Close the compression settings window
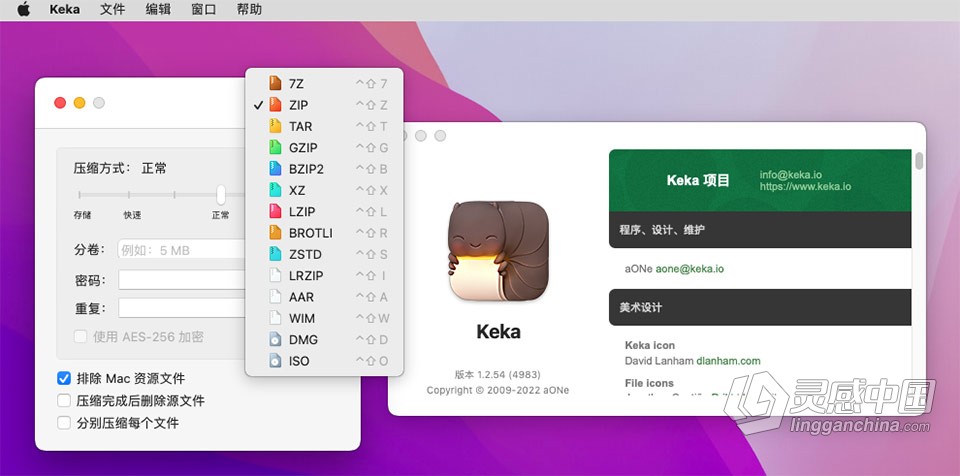The image size is (960, 476). pyautogui.click(x=60, y=103)
